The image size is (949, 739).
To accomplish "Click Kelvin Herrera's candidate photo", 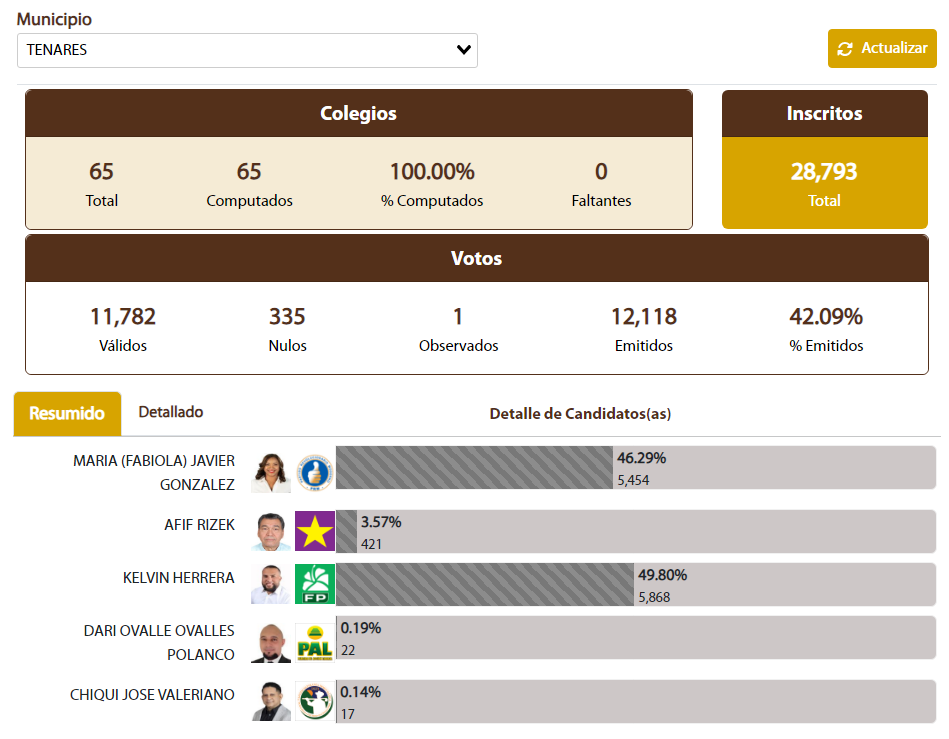I will 271,584.
